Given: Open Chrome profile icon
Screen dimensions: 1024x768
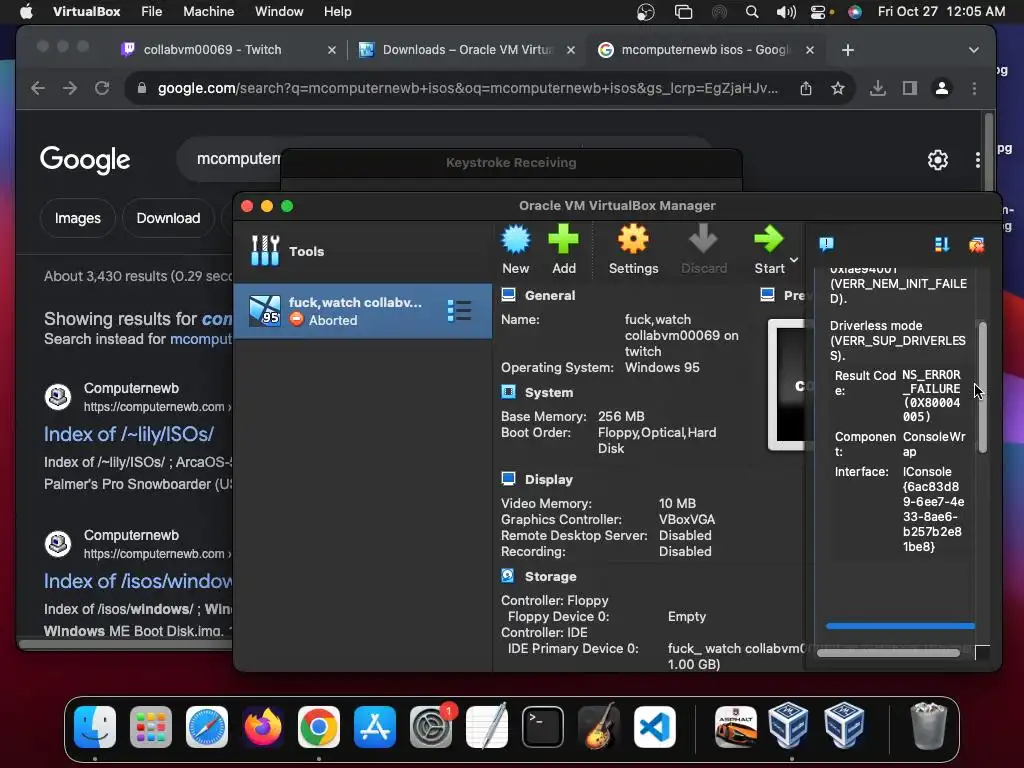Looking at the screenshot, I should (x=942, y=88).
